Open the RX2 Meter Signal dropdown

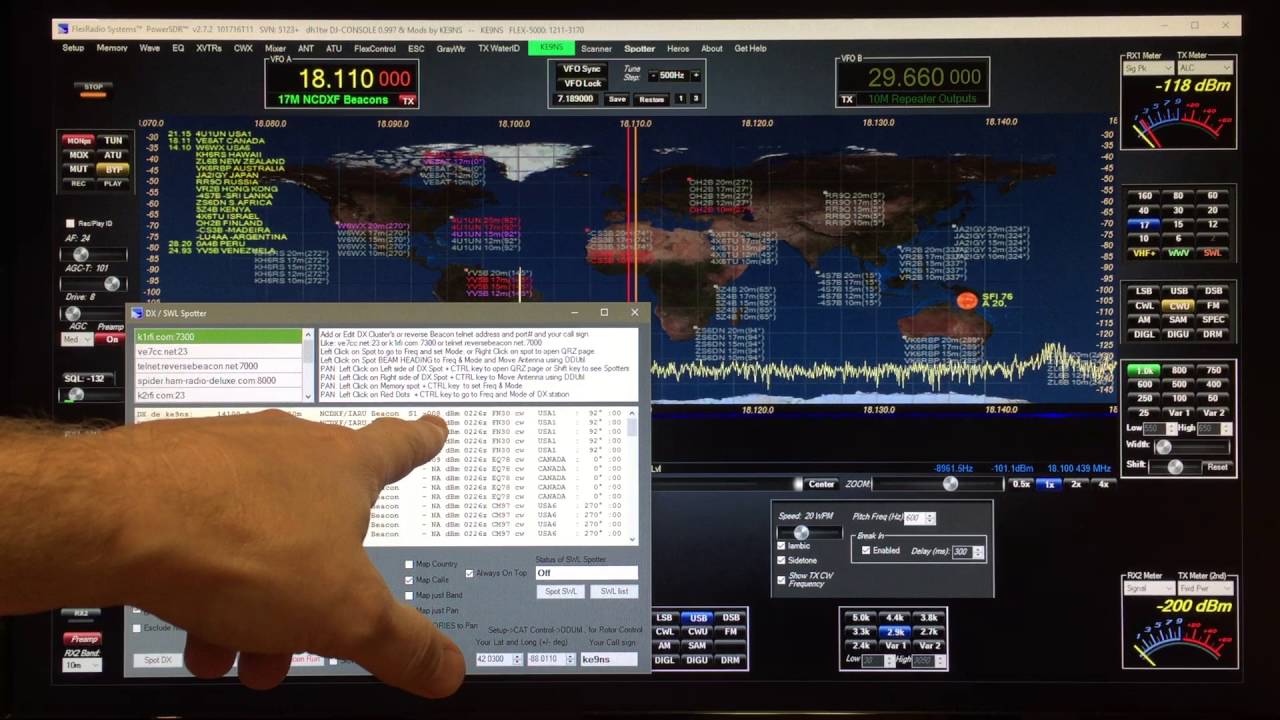point(1148,588)
